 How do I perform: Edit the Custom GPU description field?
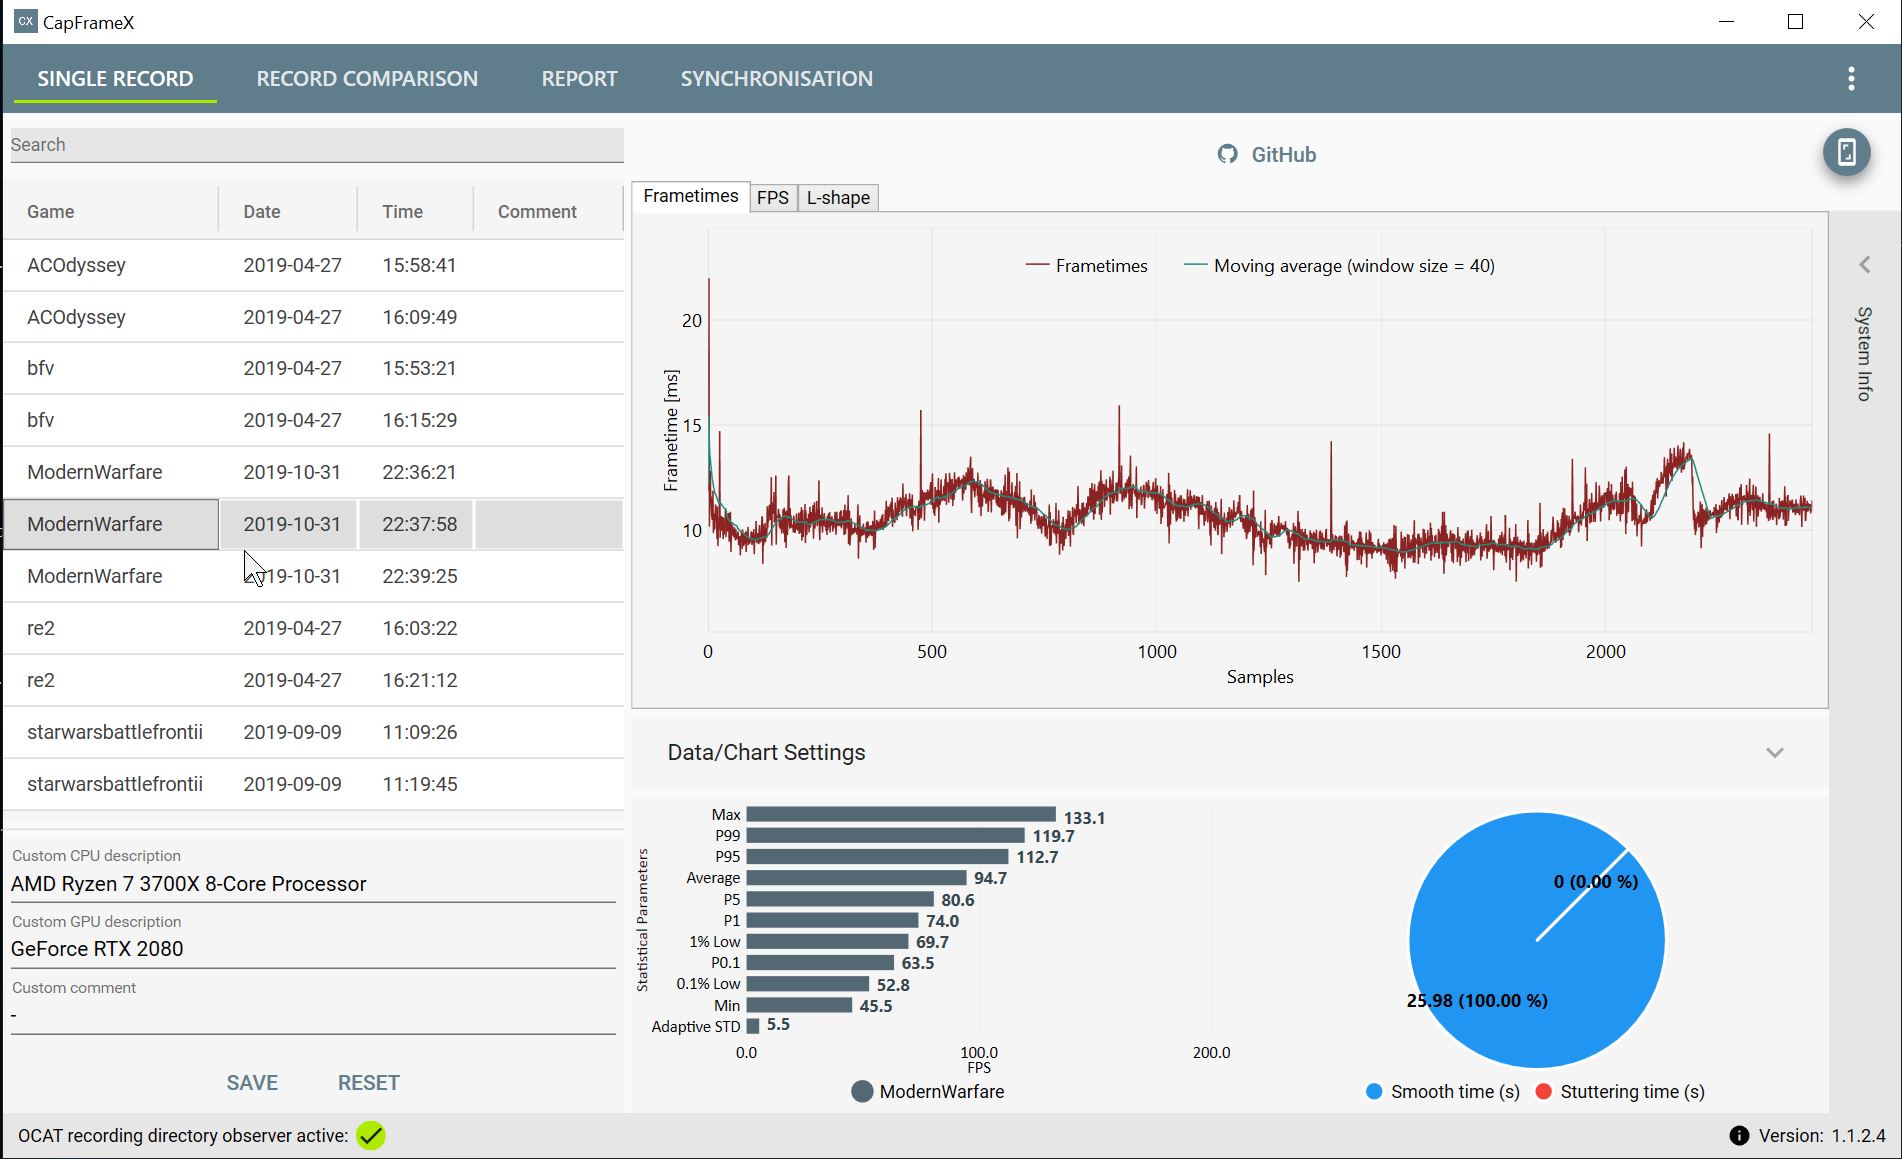click(313, 949)
